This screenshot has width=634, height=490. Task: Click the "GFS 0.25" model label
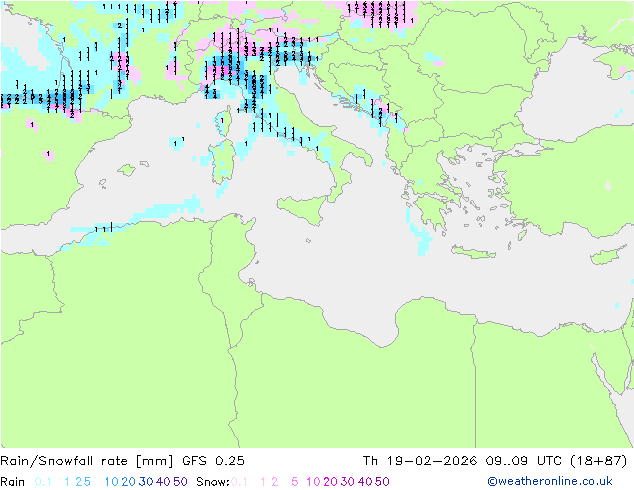point(213,461)
